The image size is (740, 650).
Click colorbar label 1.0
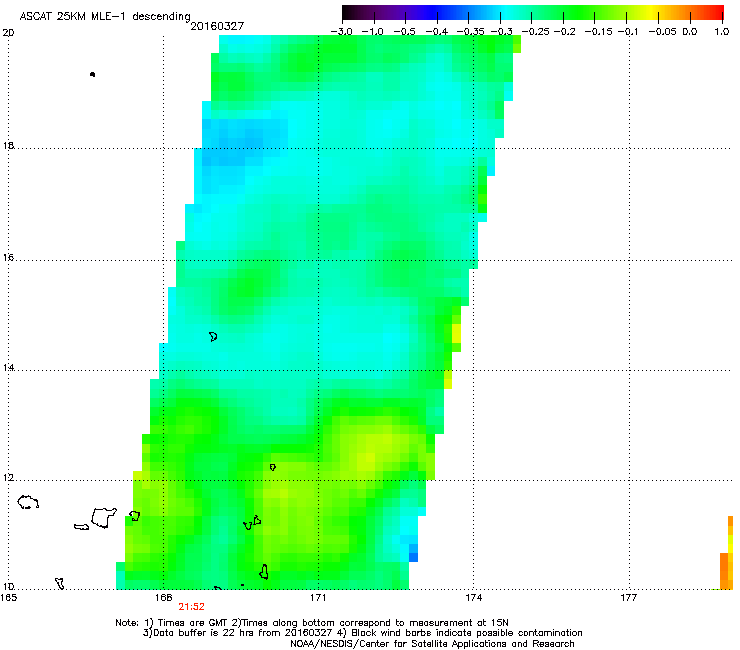722,32
